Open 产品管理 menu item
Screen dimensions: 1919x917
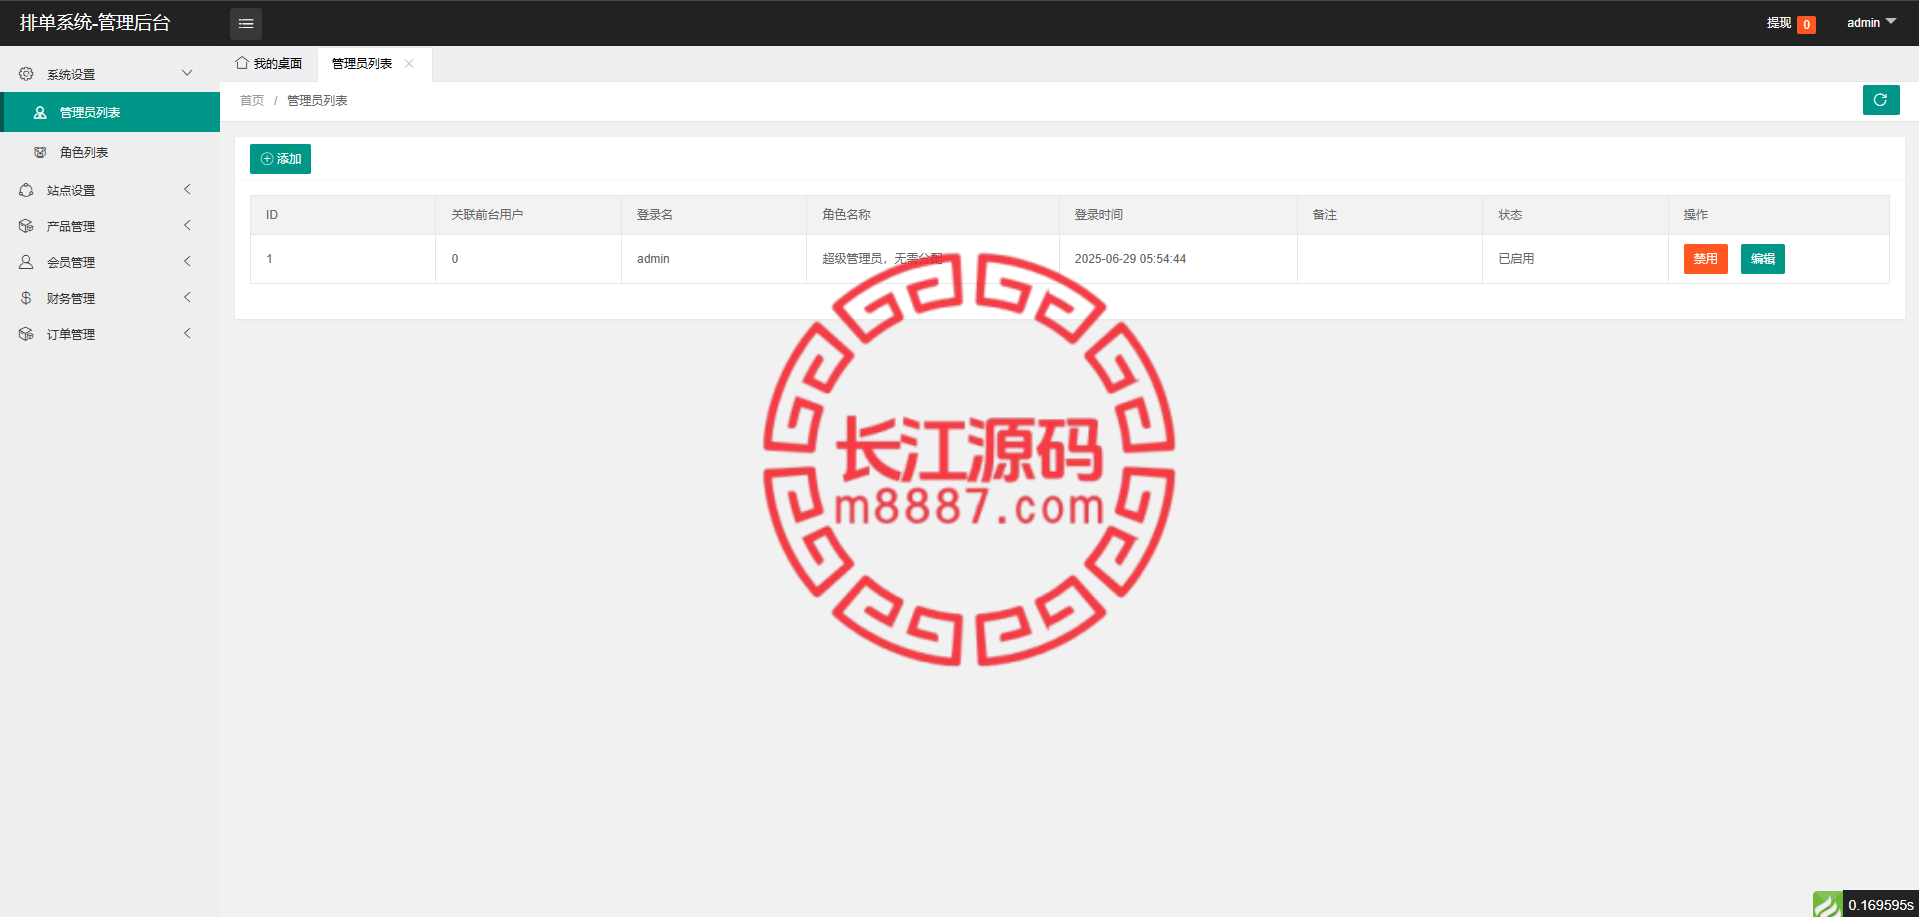(x=110, y=226)
